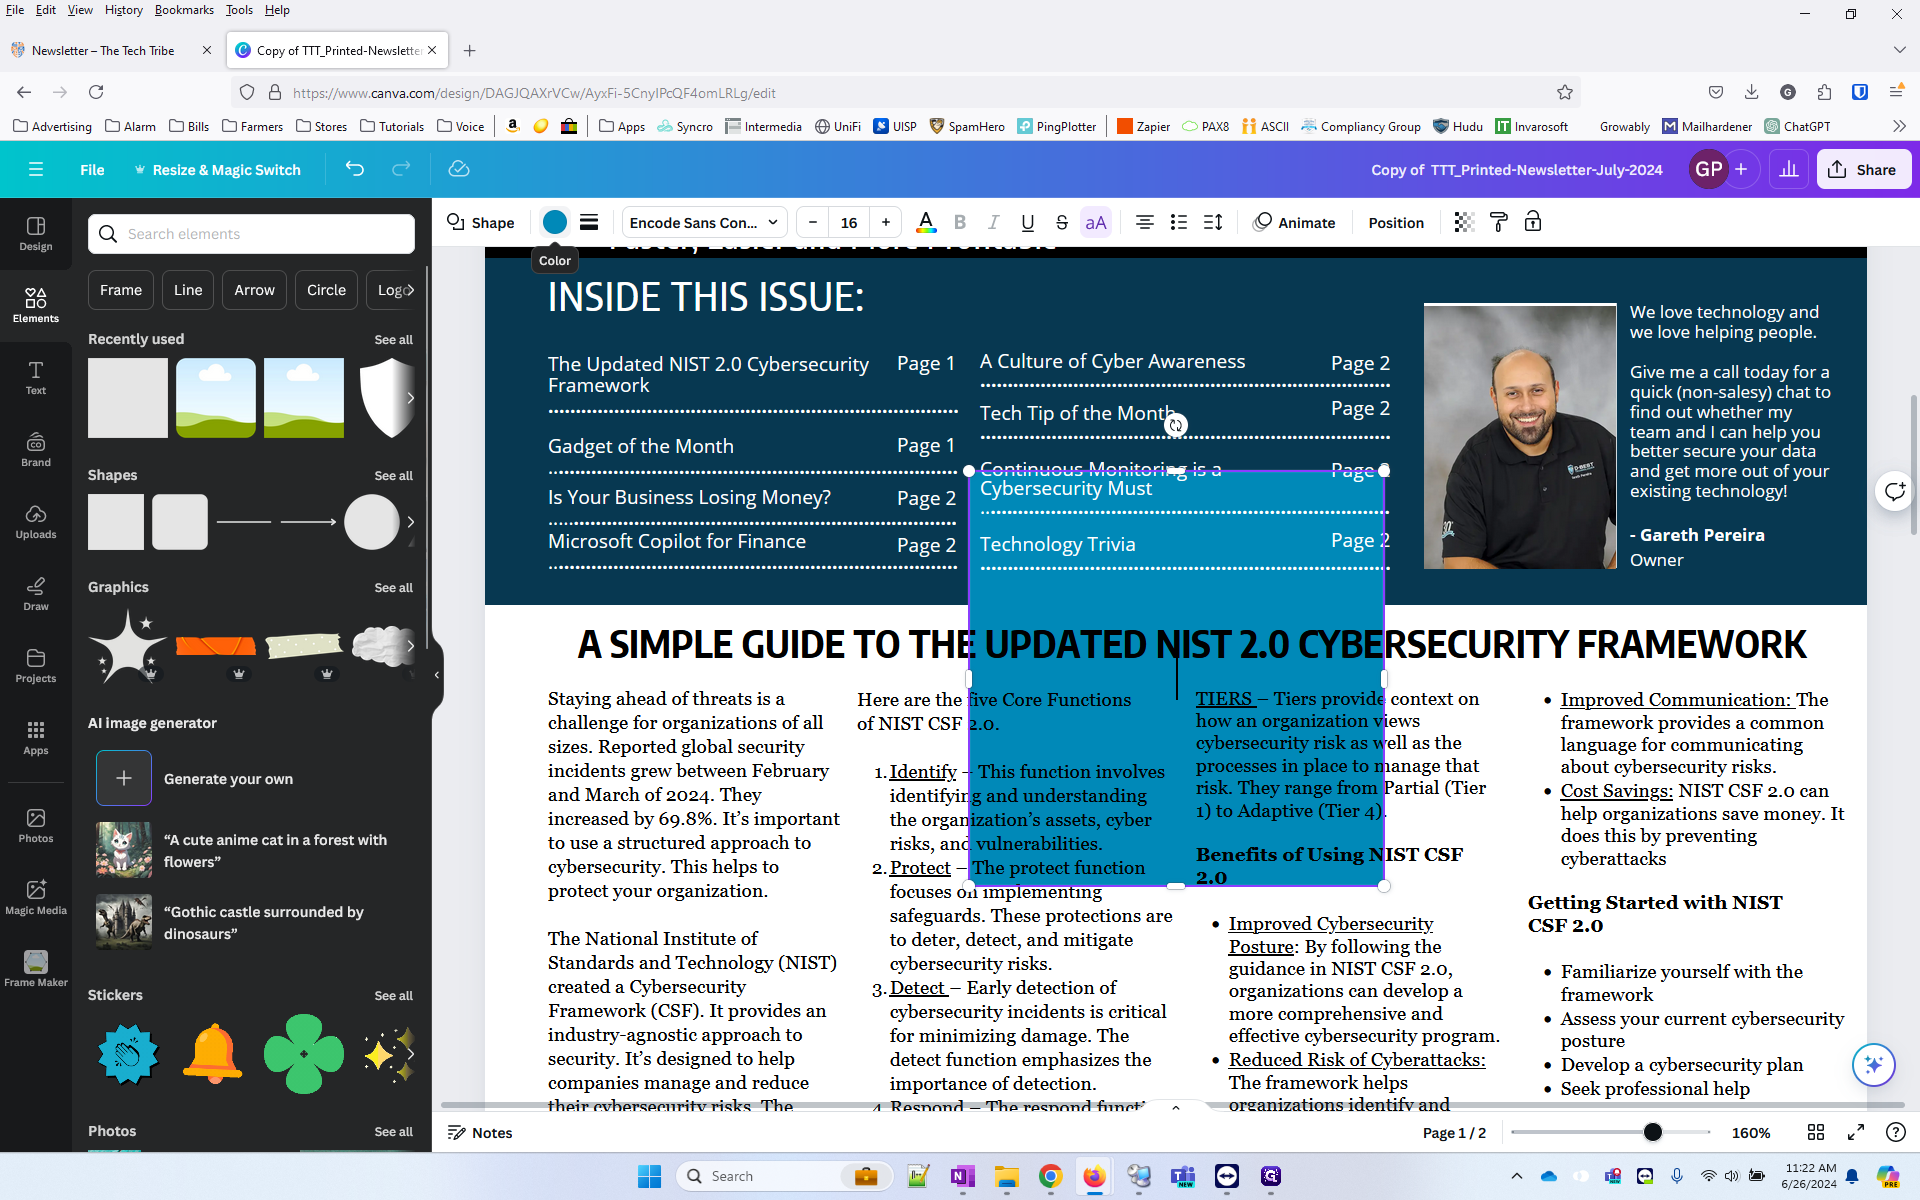The width and height of the screenshot is (1920, 1200).
Task: Open the Design panel in sidebar
Action: [x=36, y=234]
